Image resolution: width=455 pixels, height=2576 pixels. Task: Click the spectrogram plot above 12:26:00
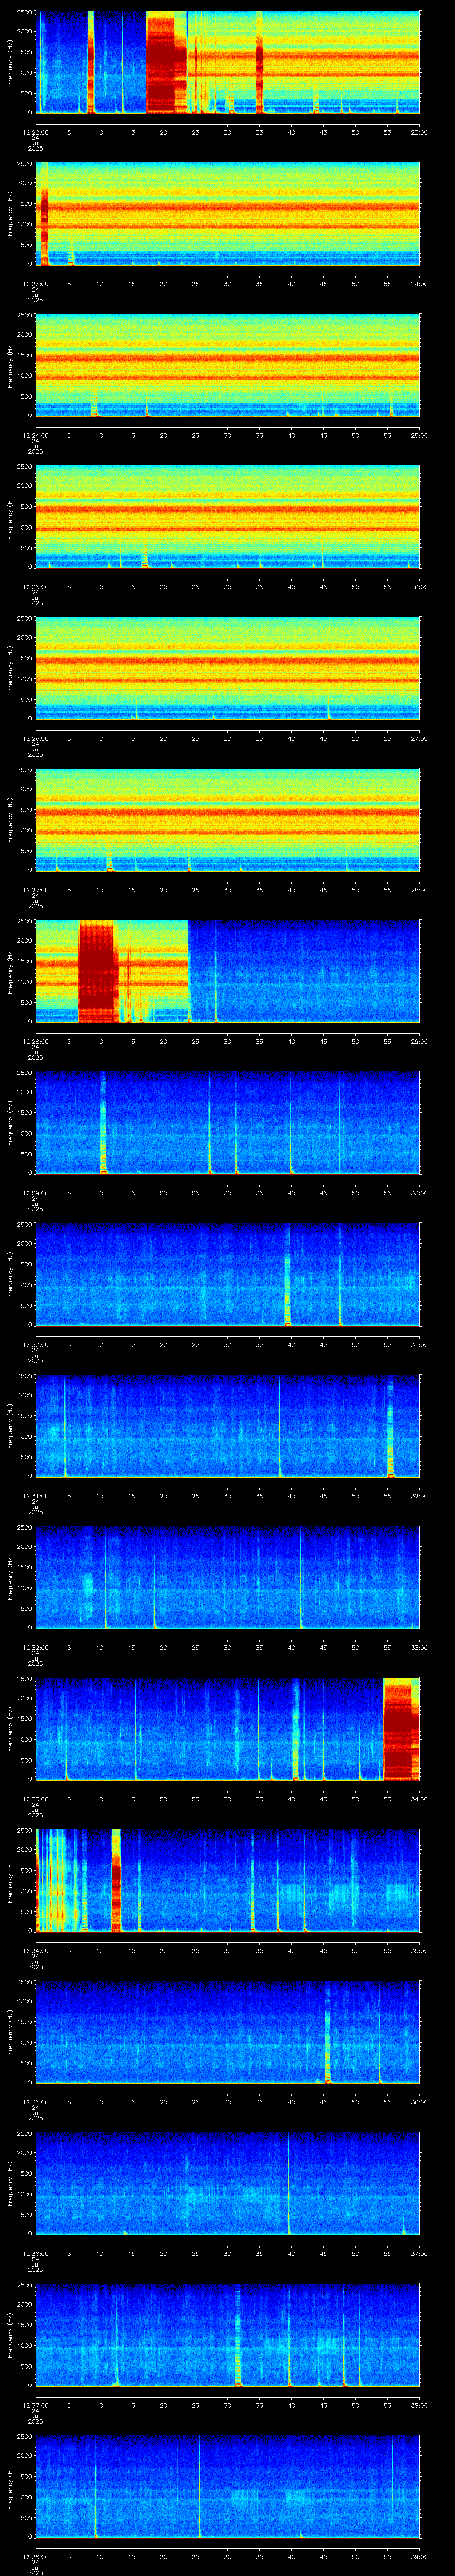pyautogui.click(x=227, y=669)
